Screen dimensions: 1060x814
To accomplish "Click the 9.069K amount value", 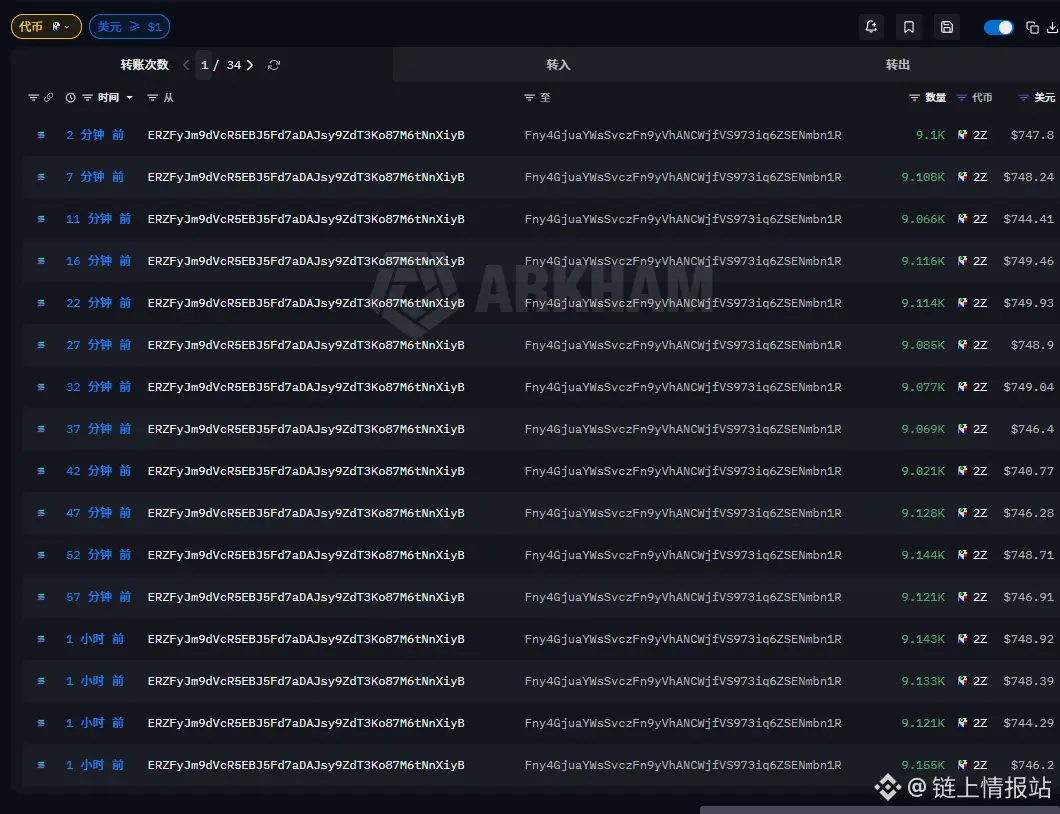I will (923, 429).
